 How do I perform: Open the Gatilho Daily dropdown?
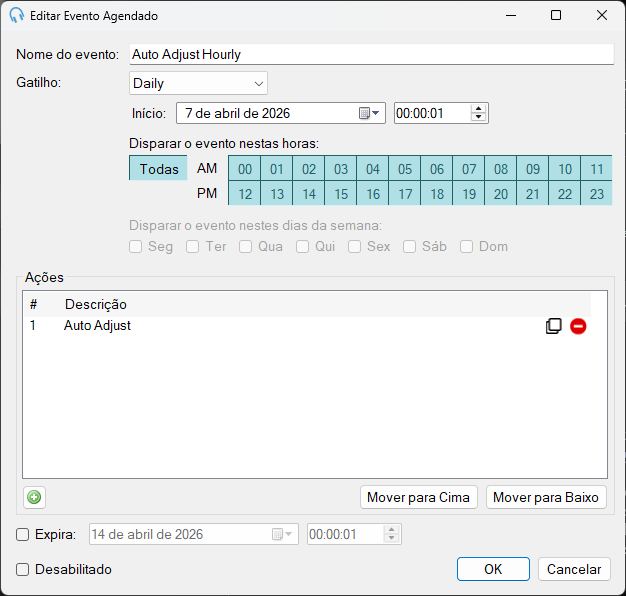click(198, 83)
